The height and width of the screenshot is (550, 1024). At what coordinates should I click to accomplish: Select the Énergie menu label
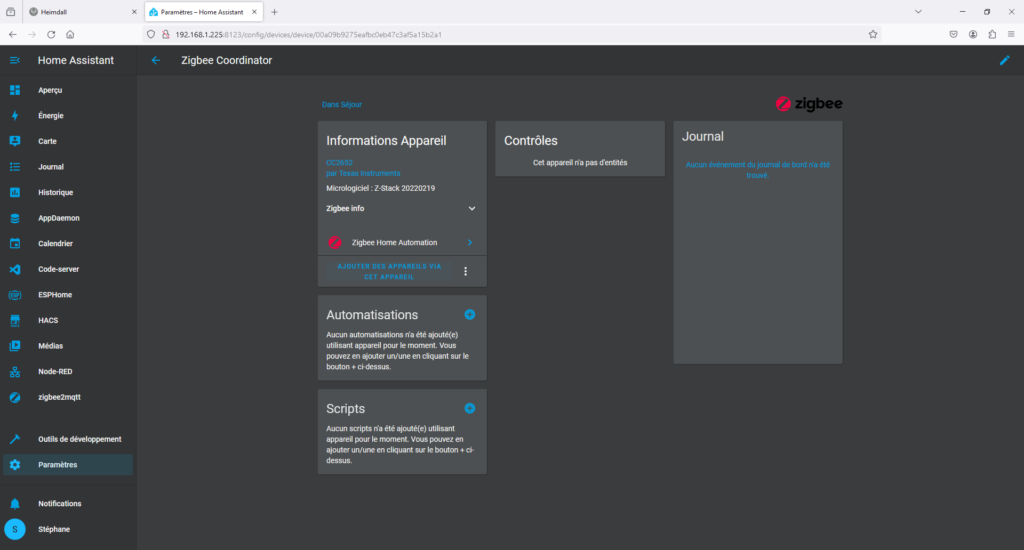click(51, 116)
